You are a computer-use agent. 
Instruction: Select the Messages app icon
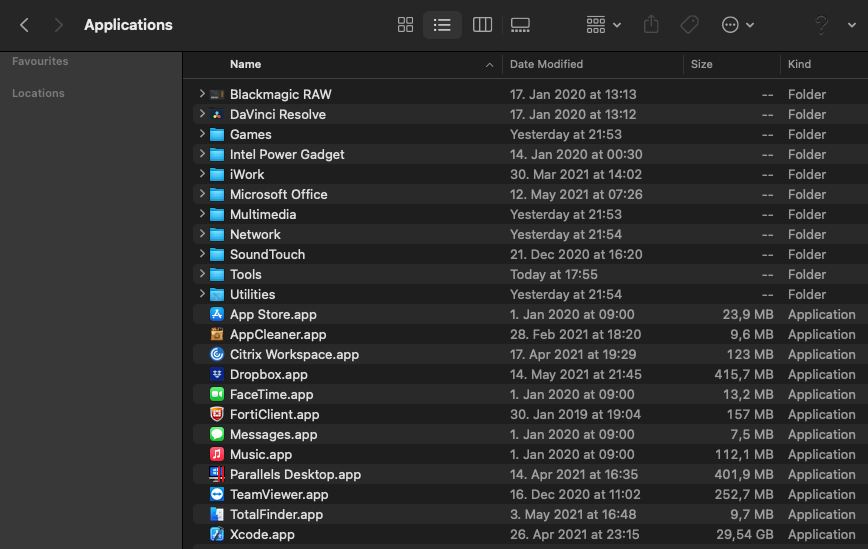pos(217,434)
